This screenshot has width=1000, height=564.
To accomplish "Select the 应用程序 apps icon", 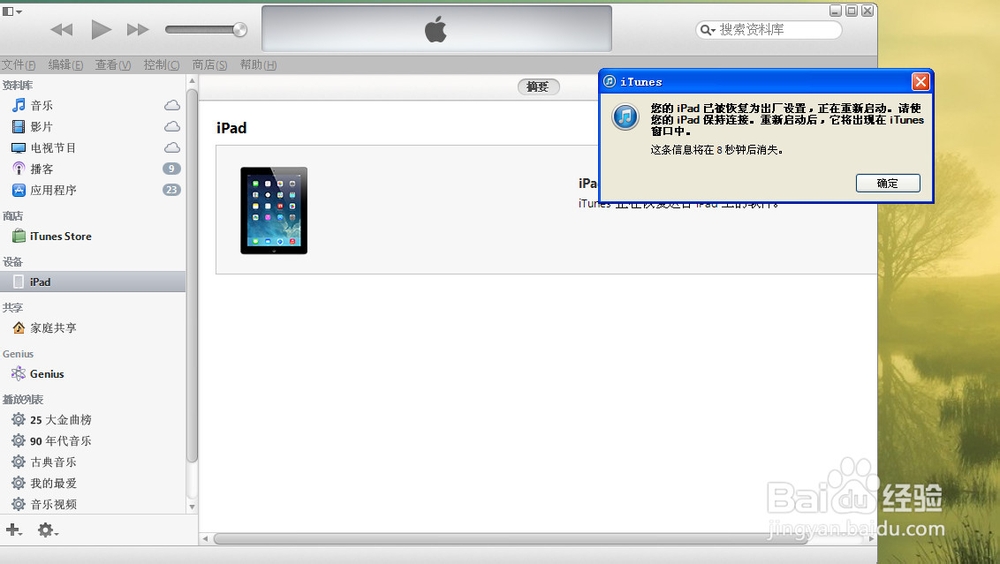I will (x=18, y=190).
